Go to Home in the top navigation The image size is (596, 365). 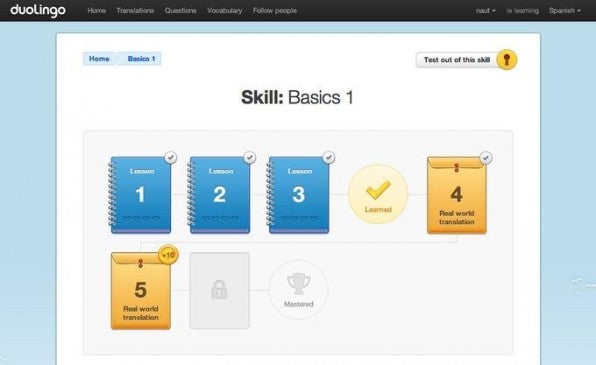[x=97, y=11]
